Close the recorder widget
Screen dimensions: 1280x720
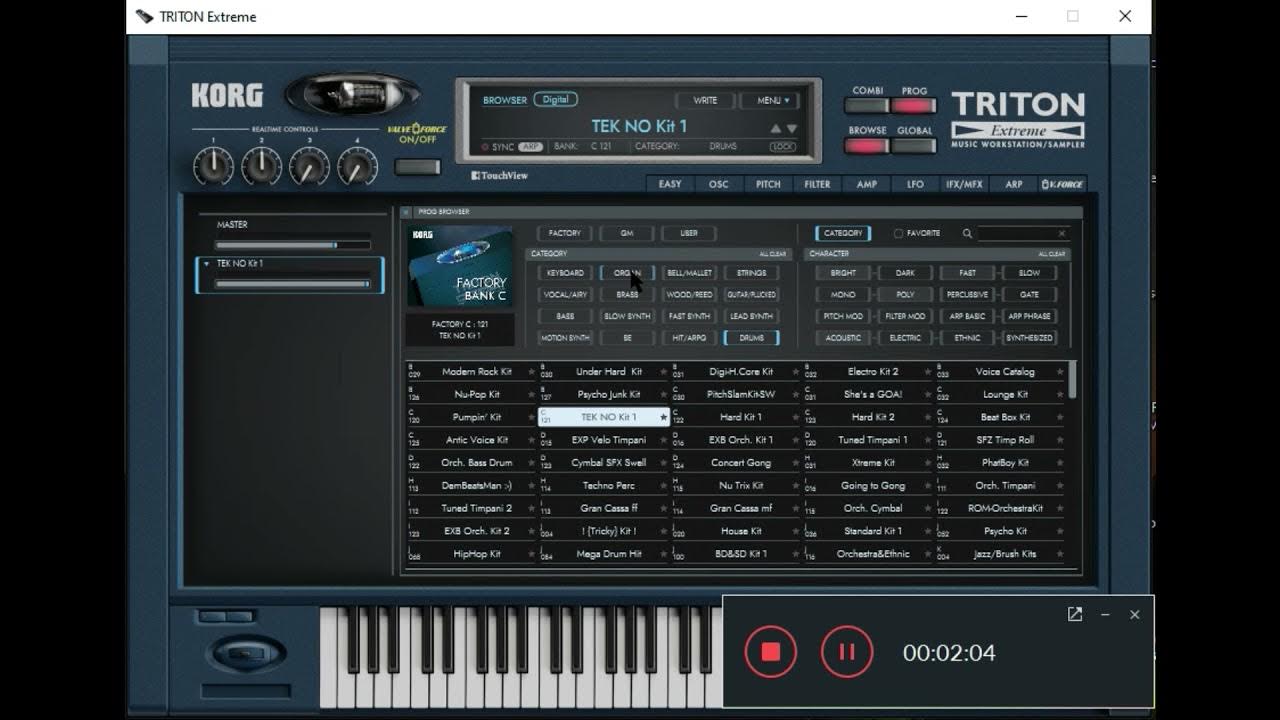pos(1134,614)
